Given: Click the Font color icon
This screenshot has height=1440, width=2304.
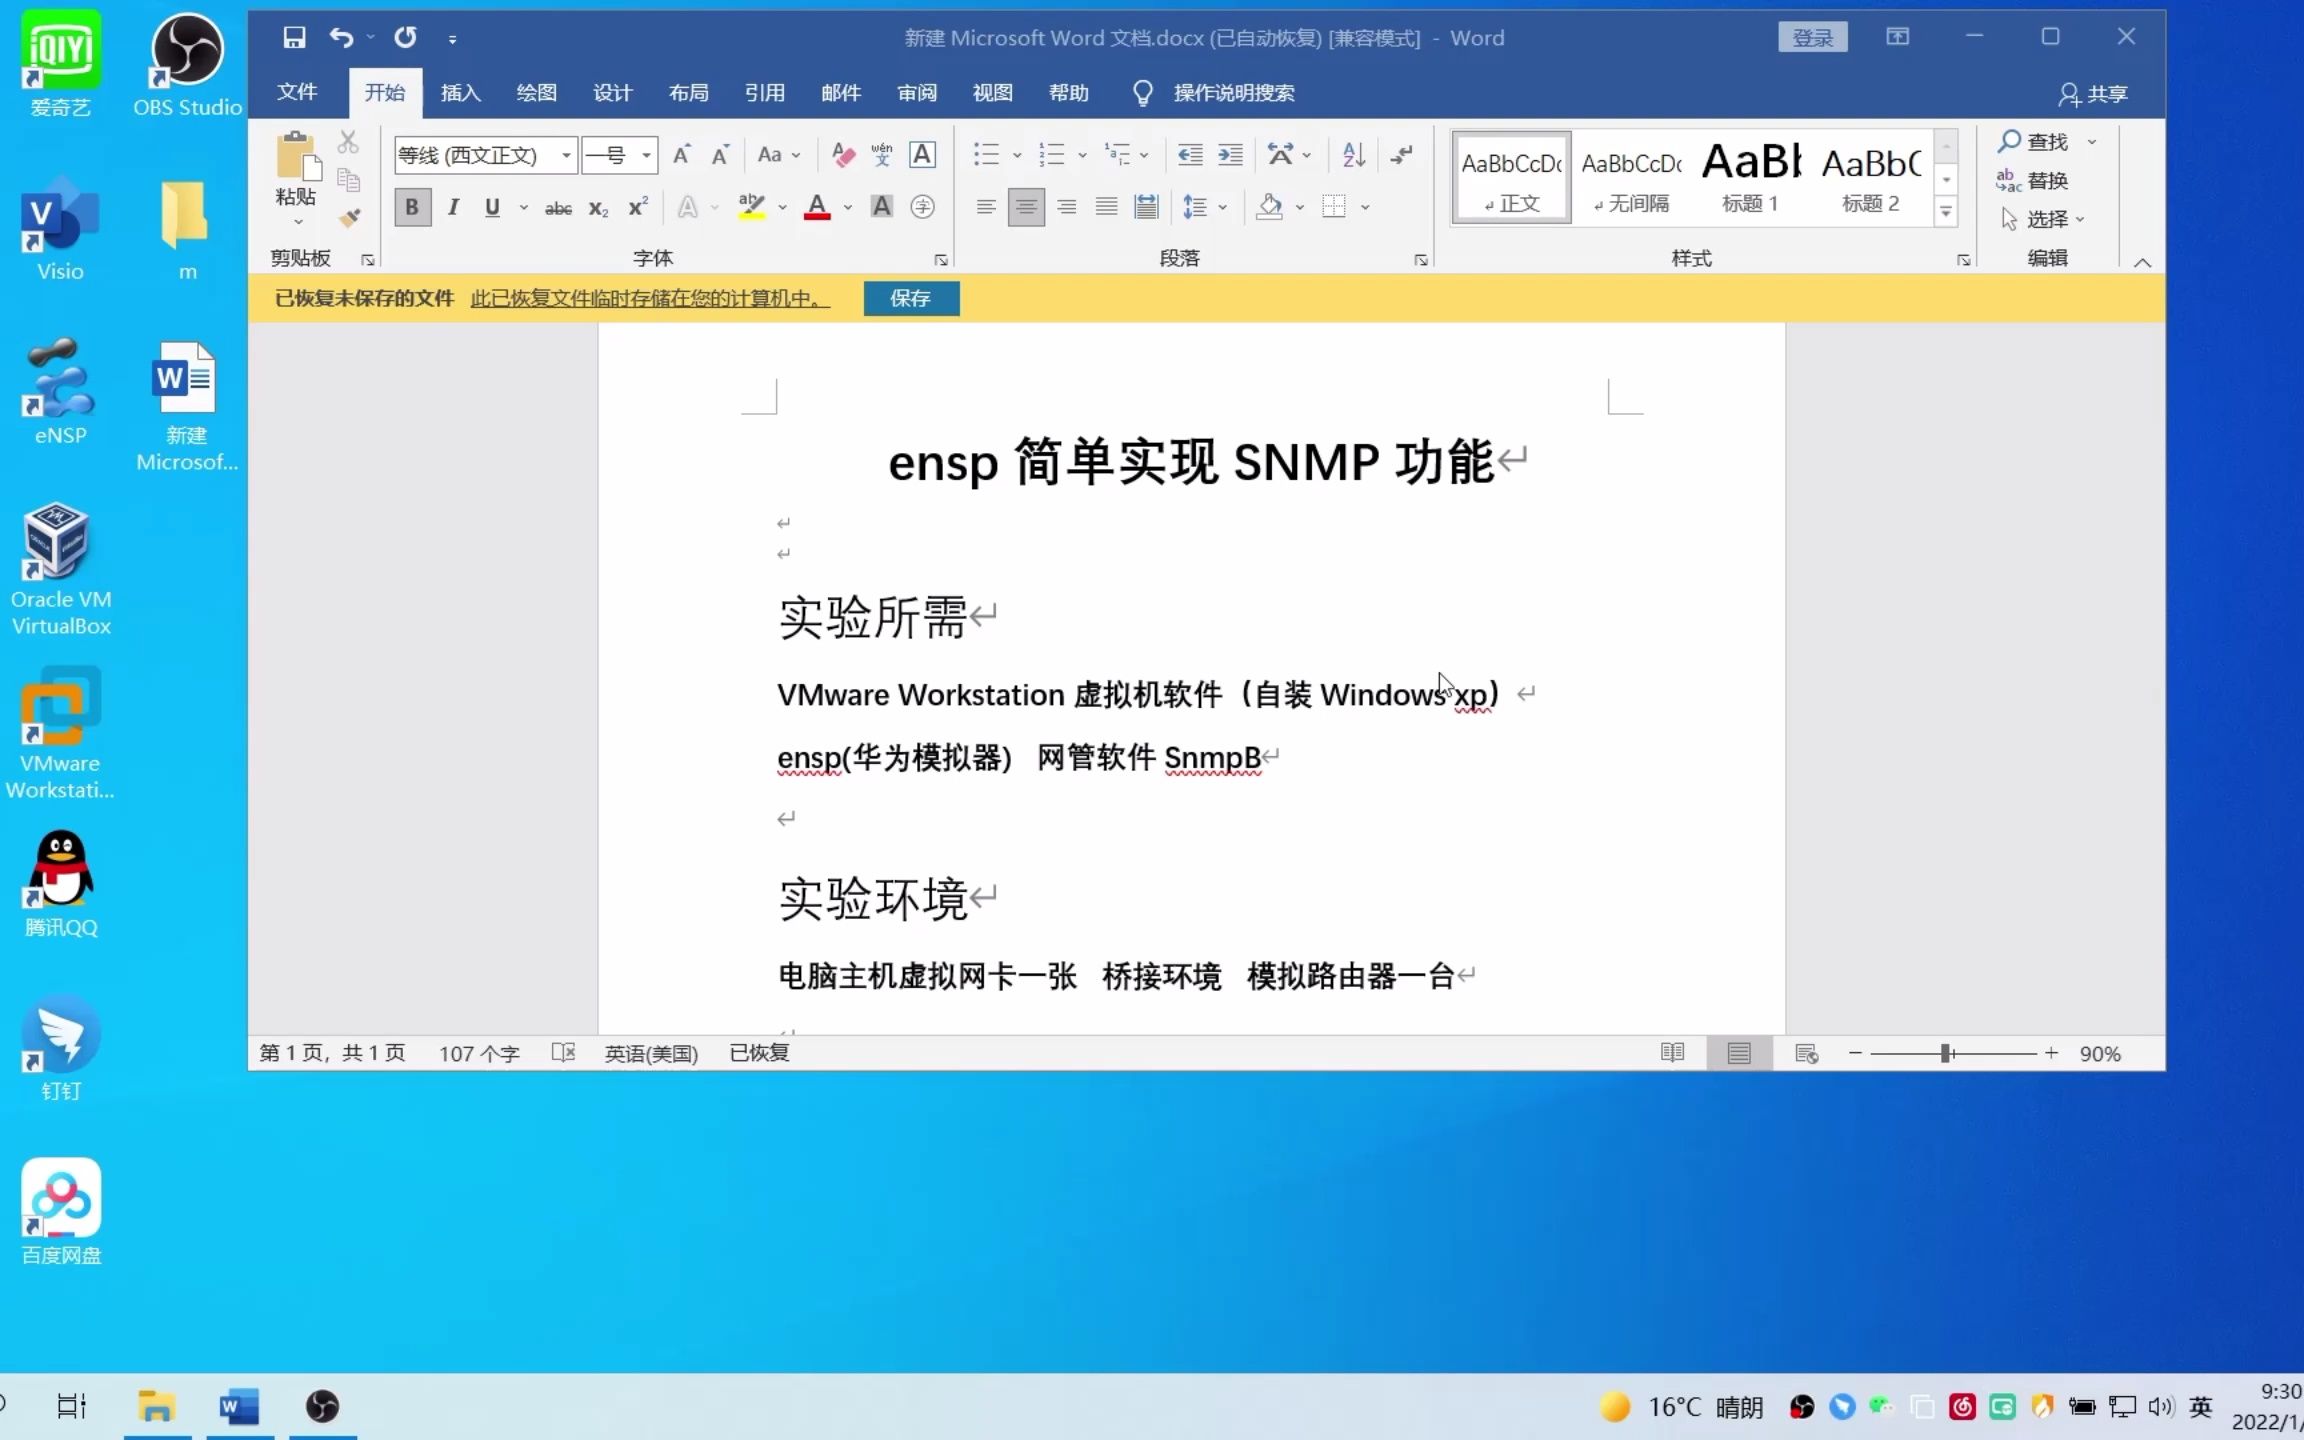Looking at the screenshot, I should (x=816, y=206).
